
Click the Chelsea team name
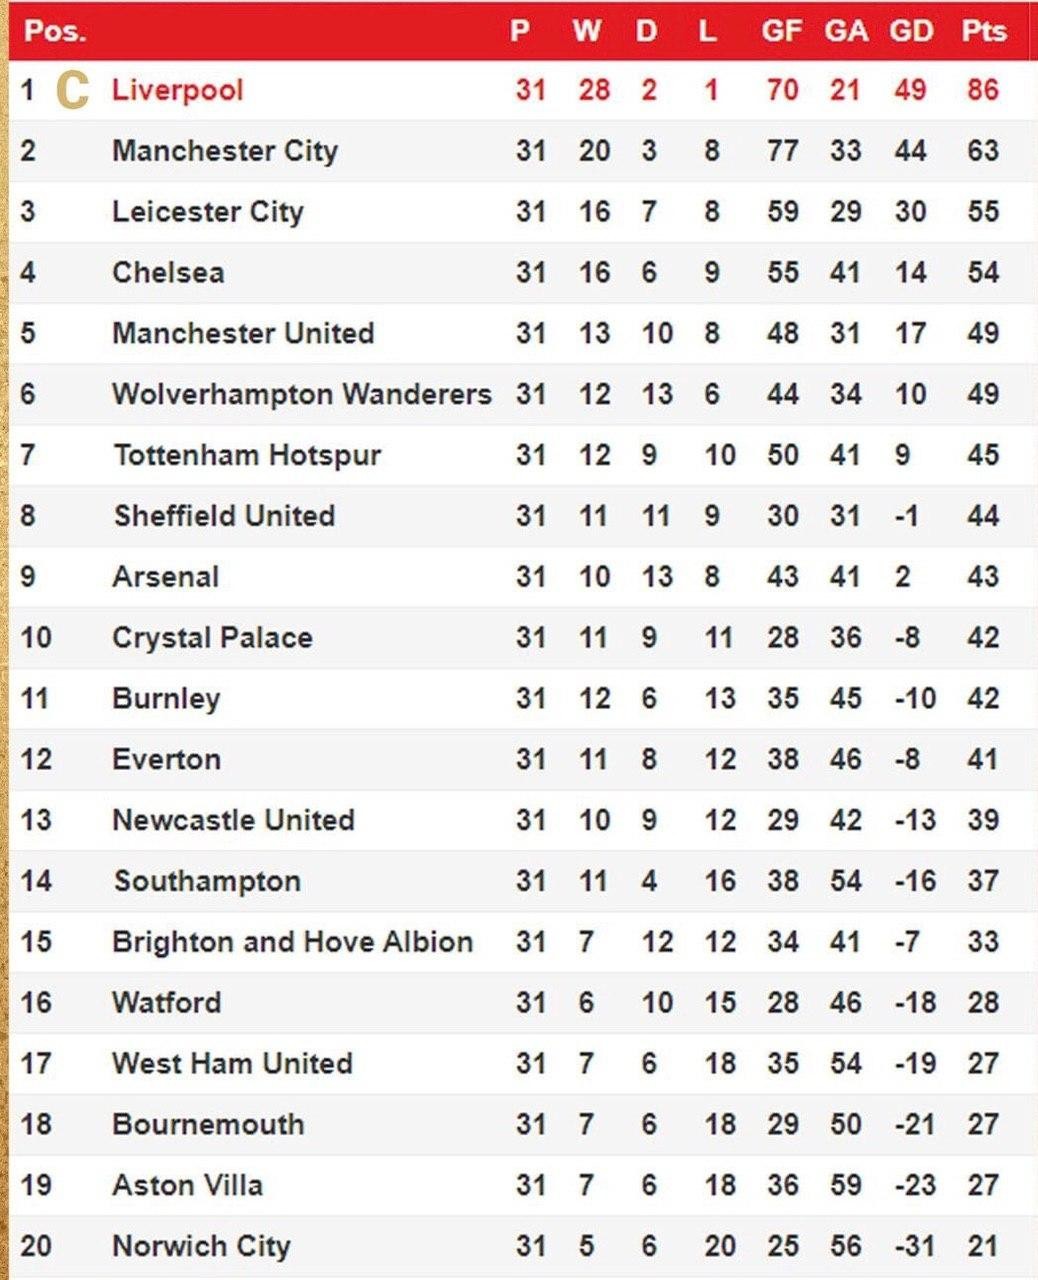[x=168, y=273]
